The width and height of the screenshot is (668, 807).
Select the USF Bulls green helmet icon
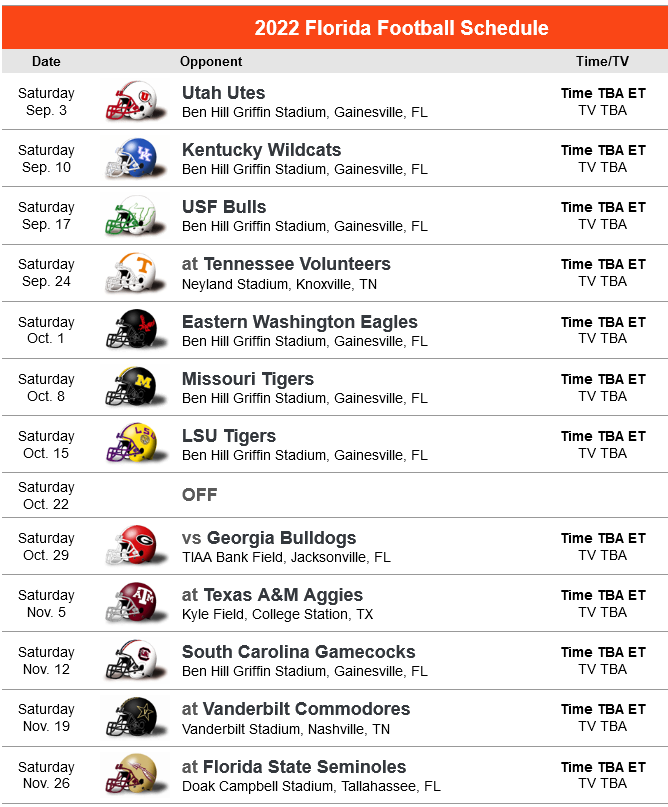click(x=135, y=215)
